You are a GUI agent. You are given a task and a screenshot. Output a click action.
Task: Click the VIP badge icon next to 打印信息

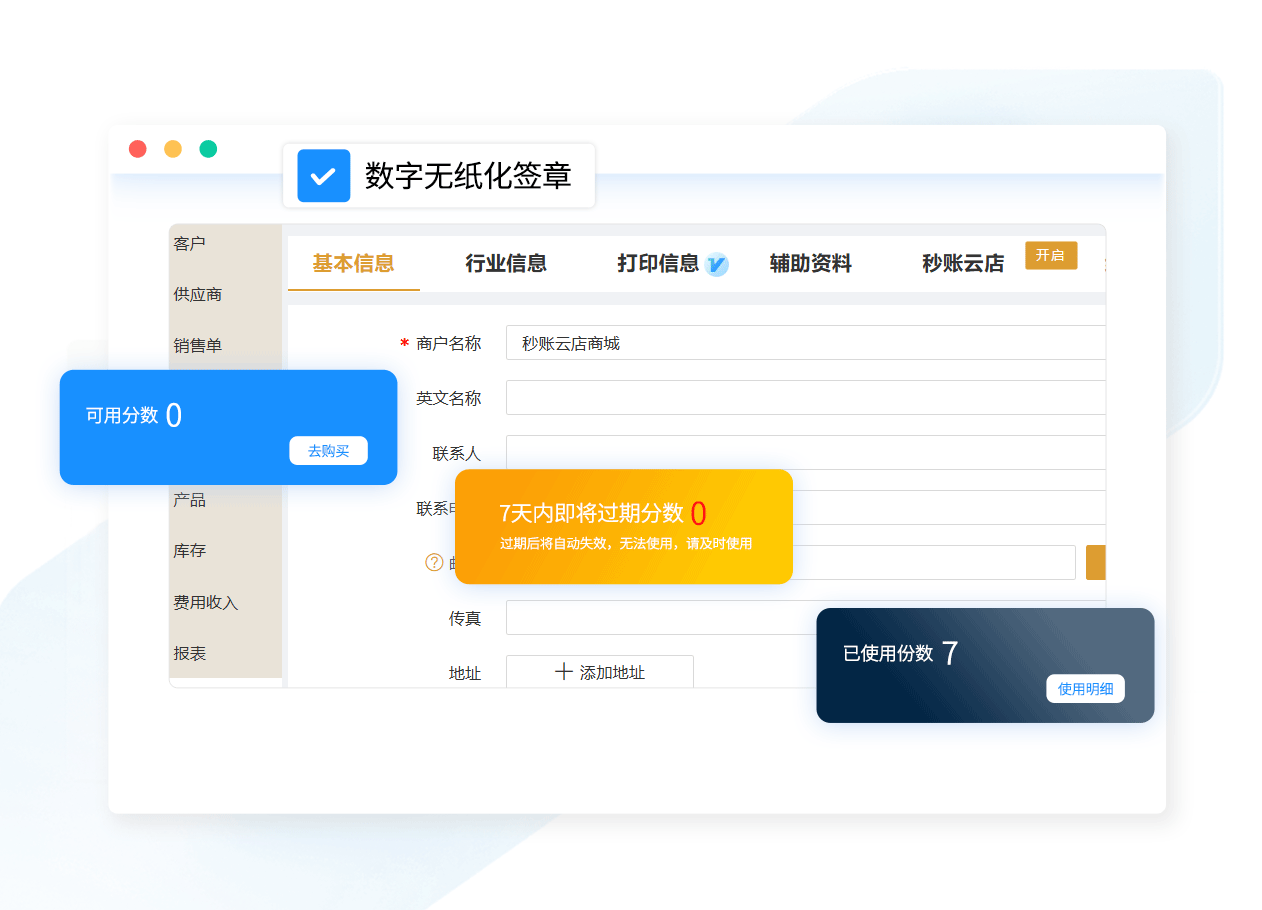[716, 265]
